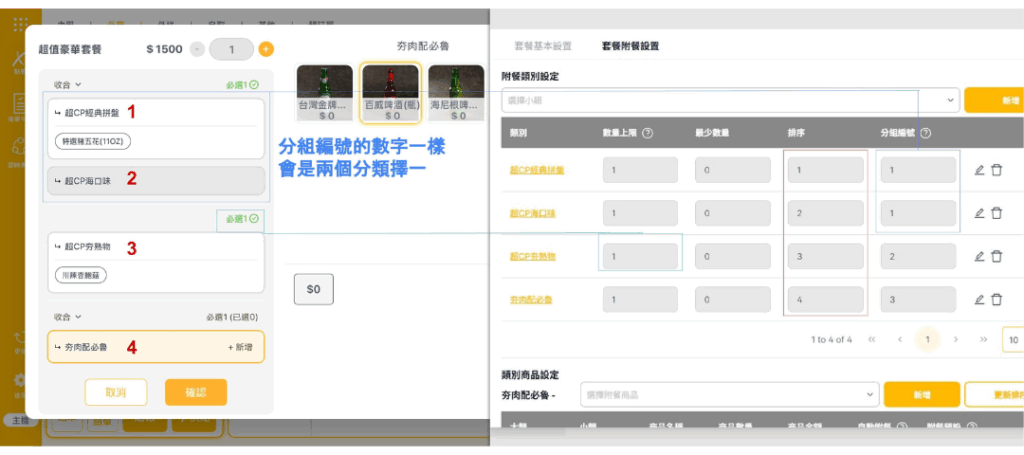The width and height of the screenshot is (1024, 455).
Task: Click help icon beside 數量上限 header
Action: pos(647,133)
